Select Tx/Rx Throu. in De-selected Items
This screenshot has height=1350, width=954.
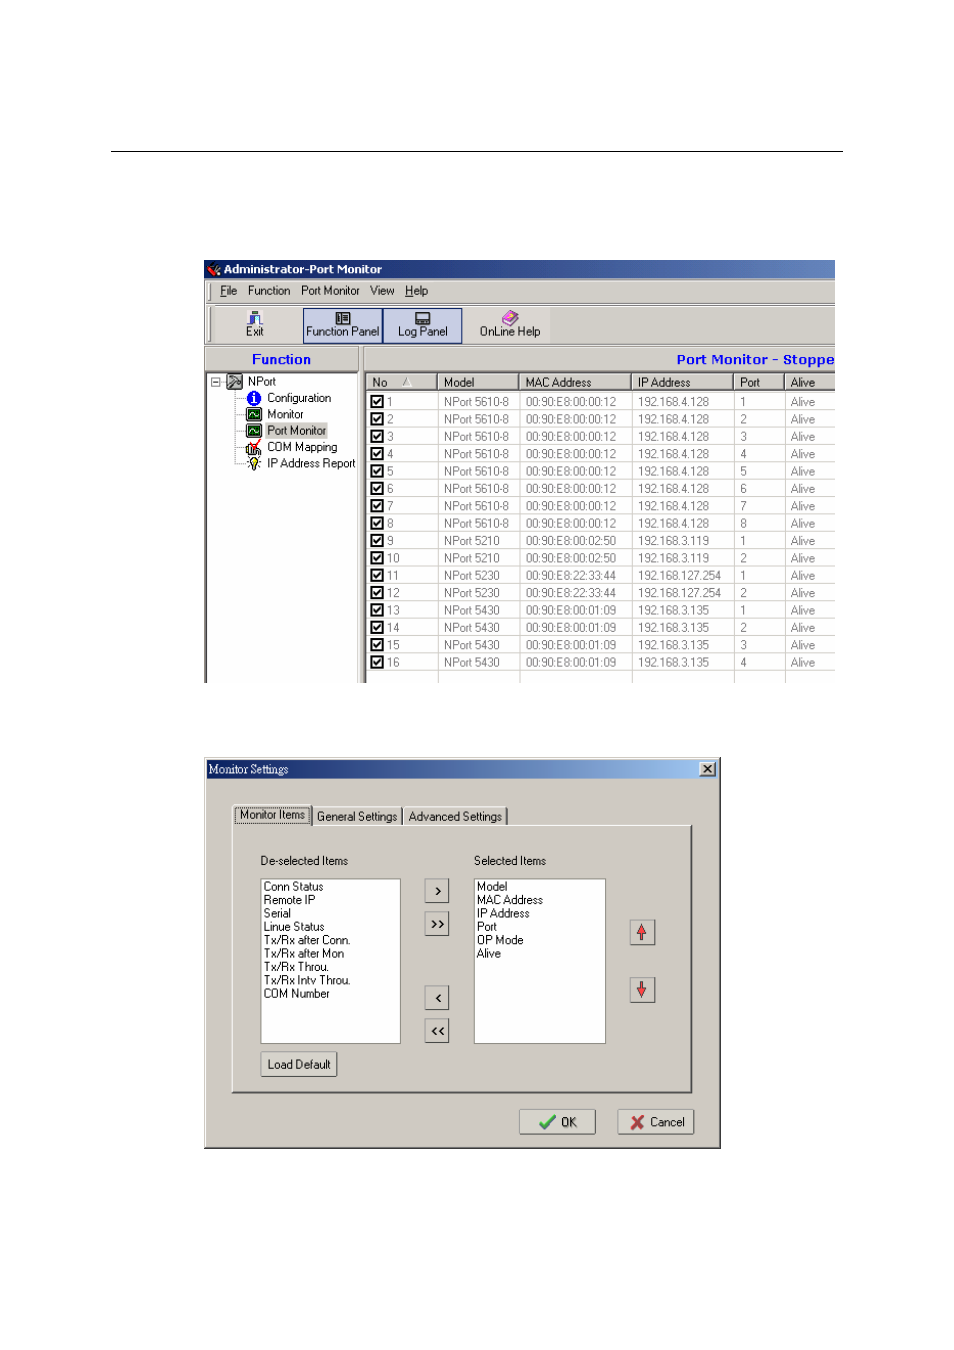click(x=296, y=967)
